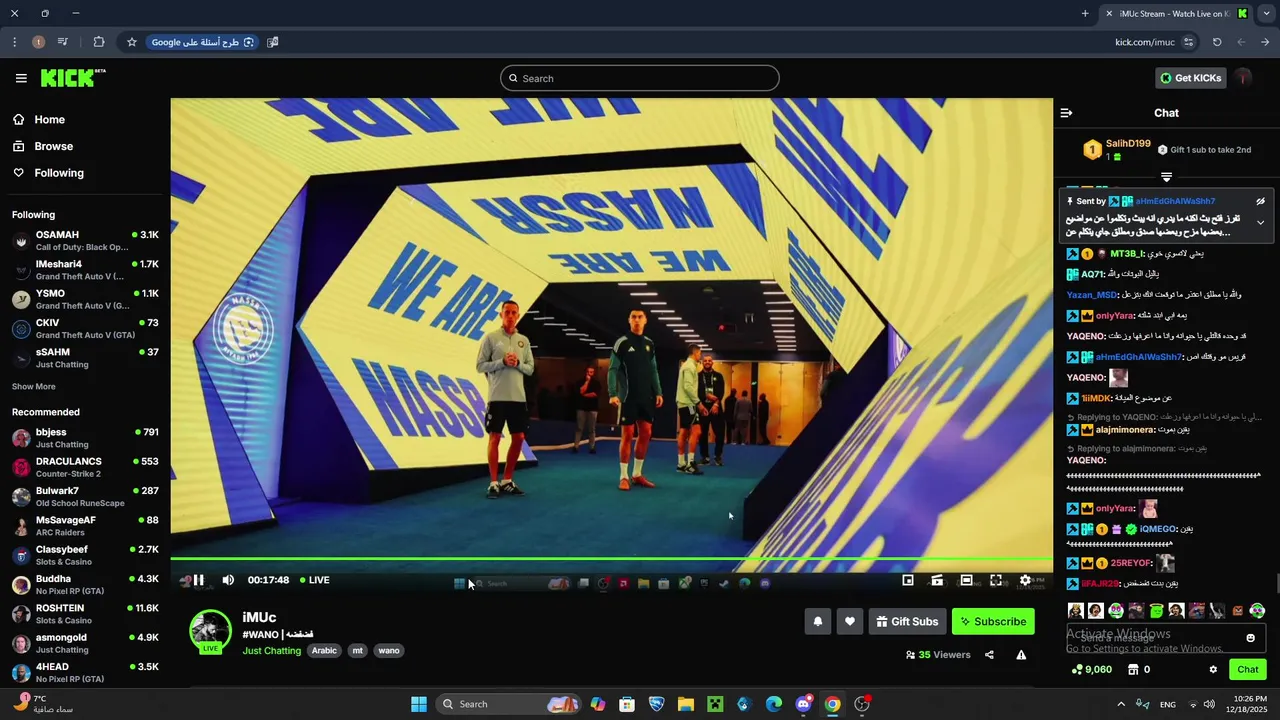1280x720 pixels.
Task: Open bbjess recommended channel
Action: (85, 438)
